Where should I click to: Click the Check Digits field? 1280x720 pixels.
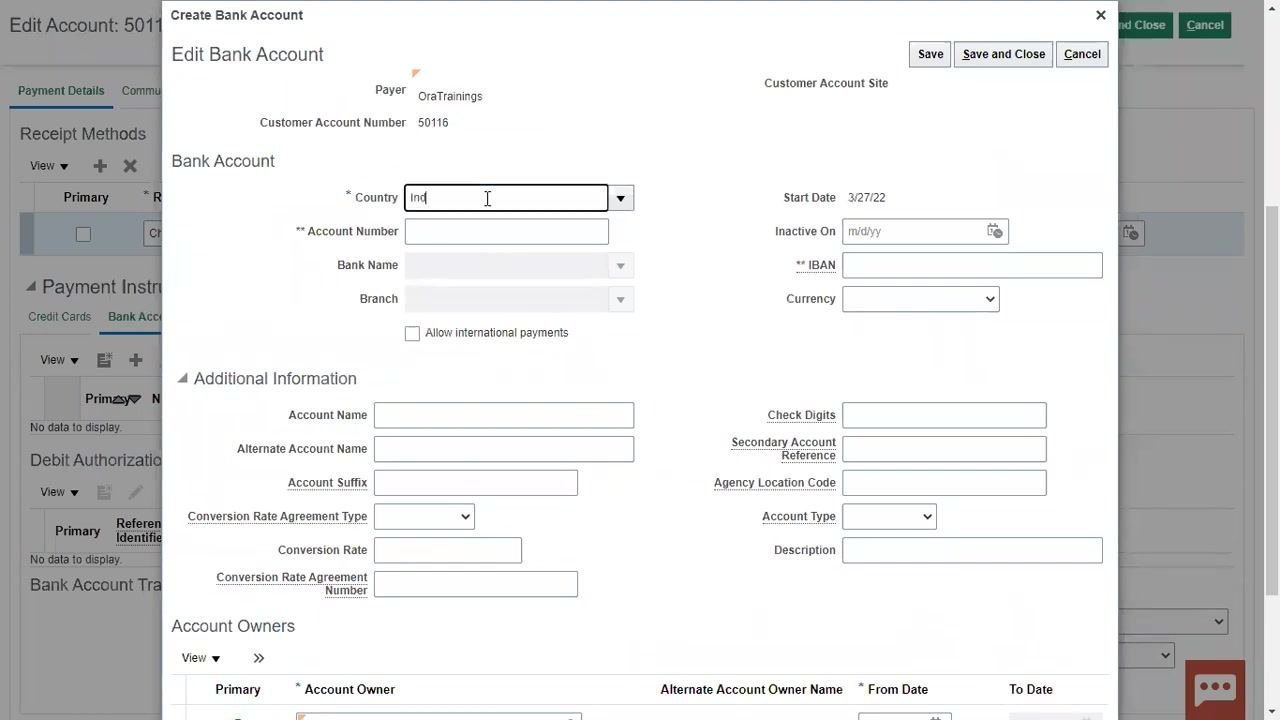pyautogui.click(x=944, y=415)
